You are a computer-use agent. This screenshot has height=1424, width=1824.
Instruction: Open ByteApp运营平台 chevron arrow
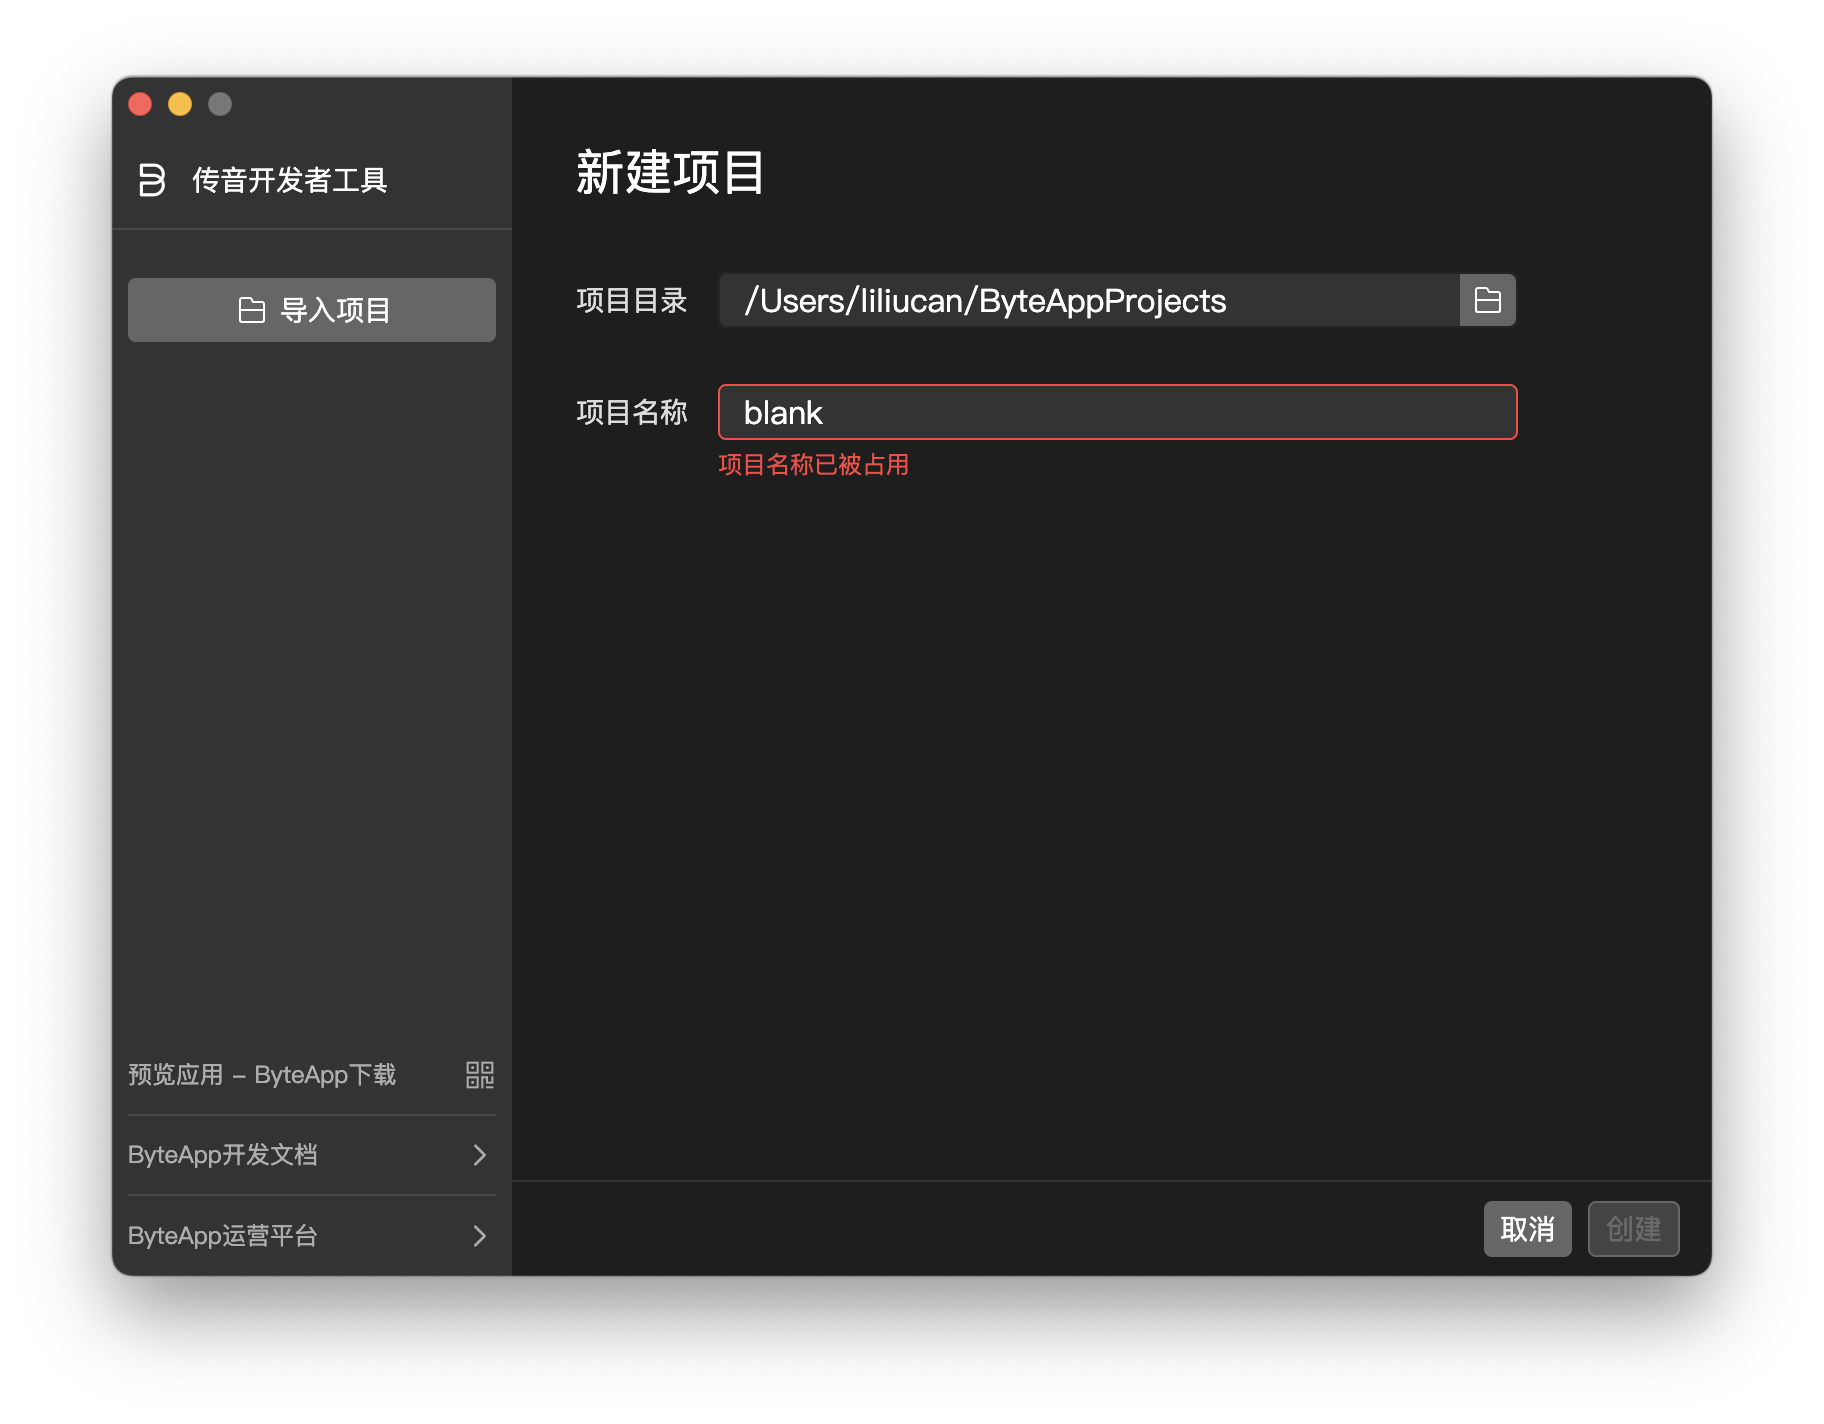point(480,1236)
